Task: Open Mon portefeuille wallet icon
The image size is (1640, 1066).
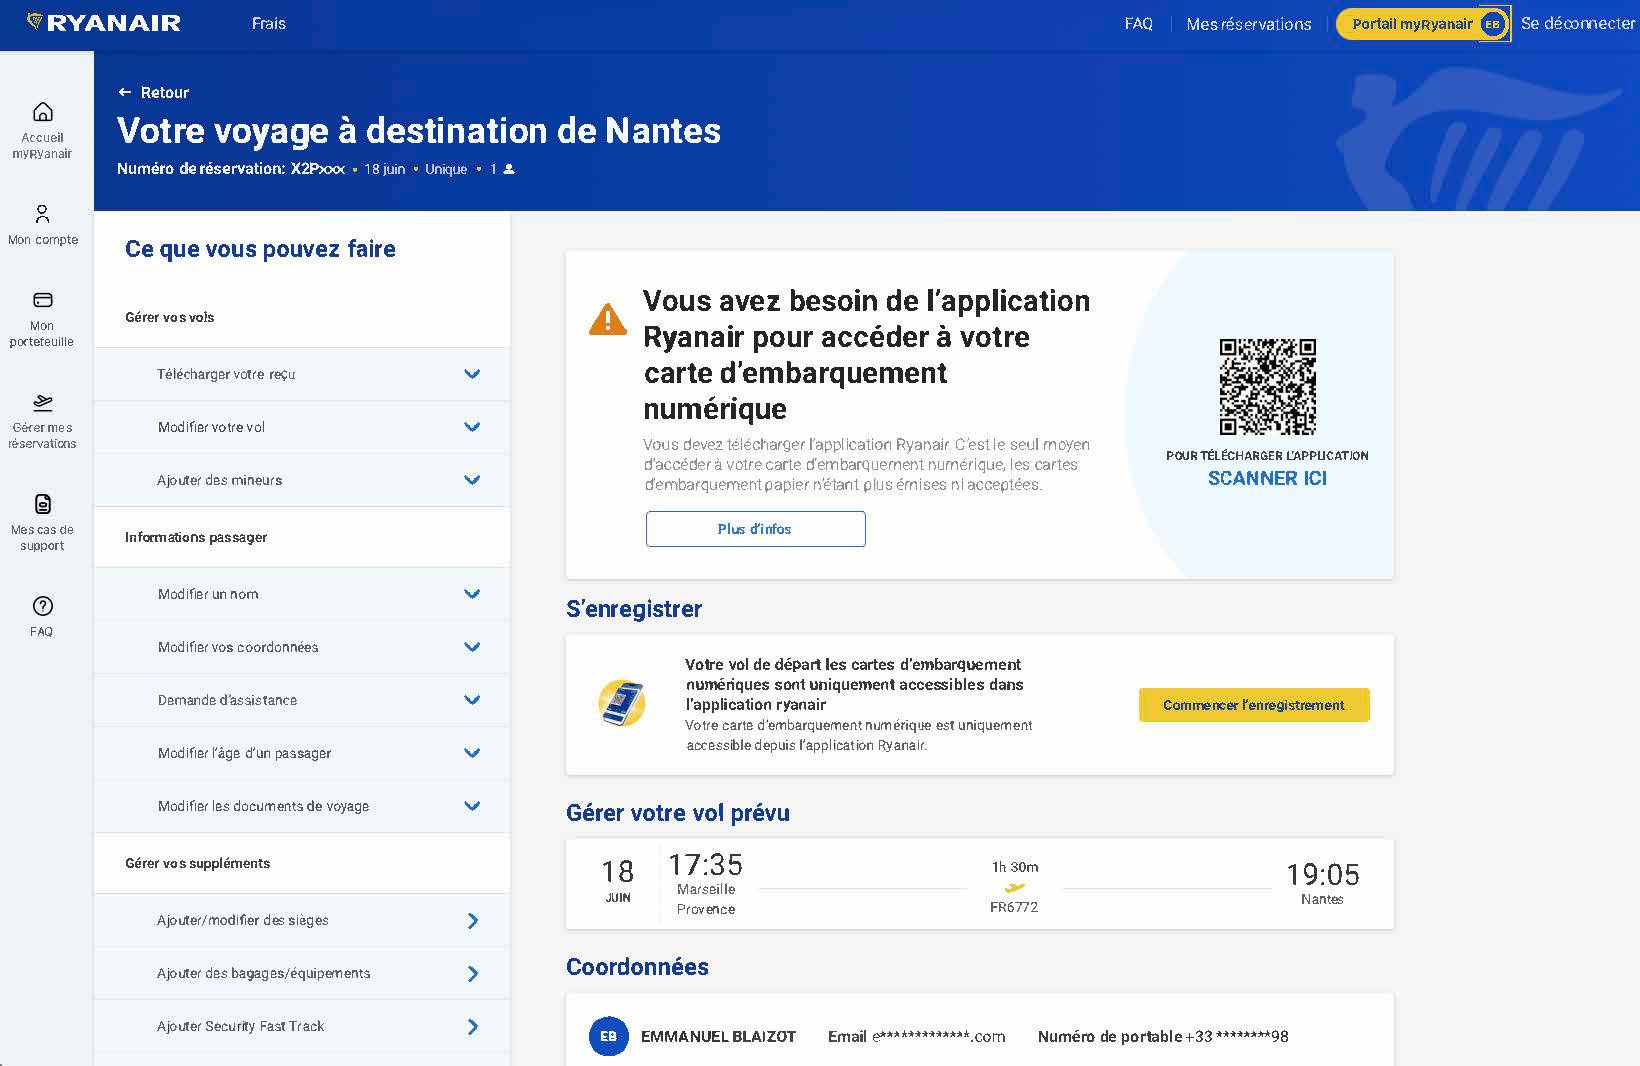Action: pos(43,300)
